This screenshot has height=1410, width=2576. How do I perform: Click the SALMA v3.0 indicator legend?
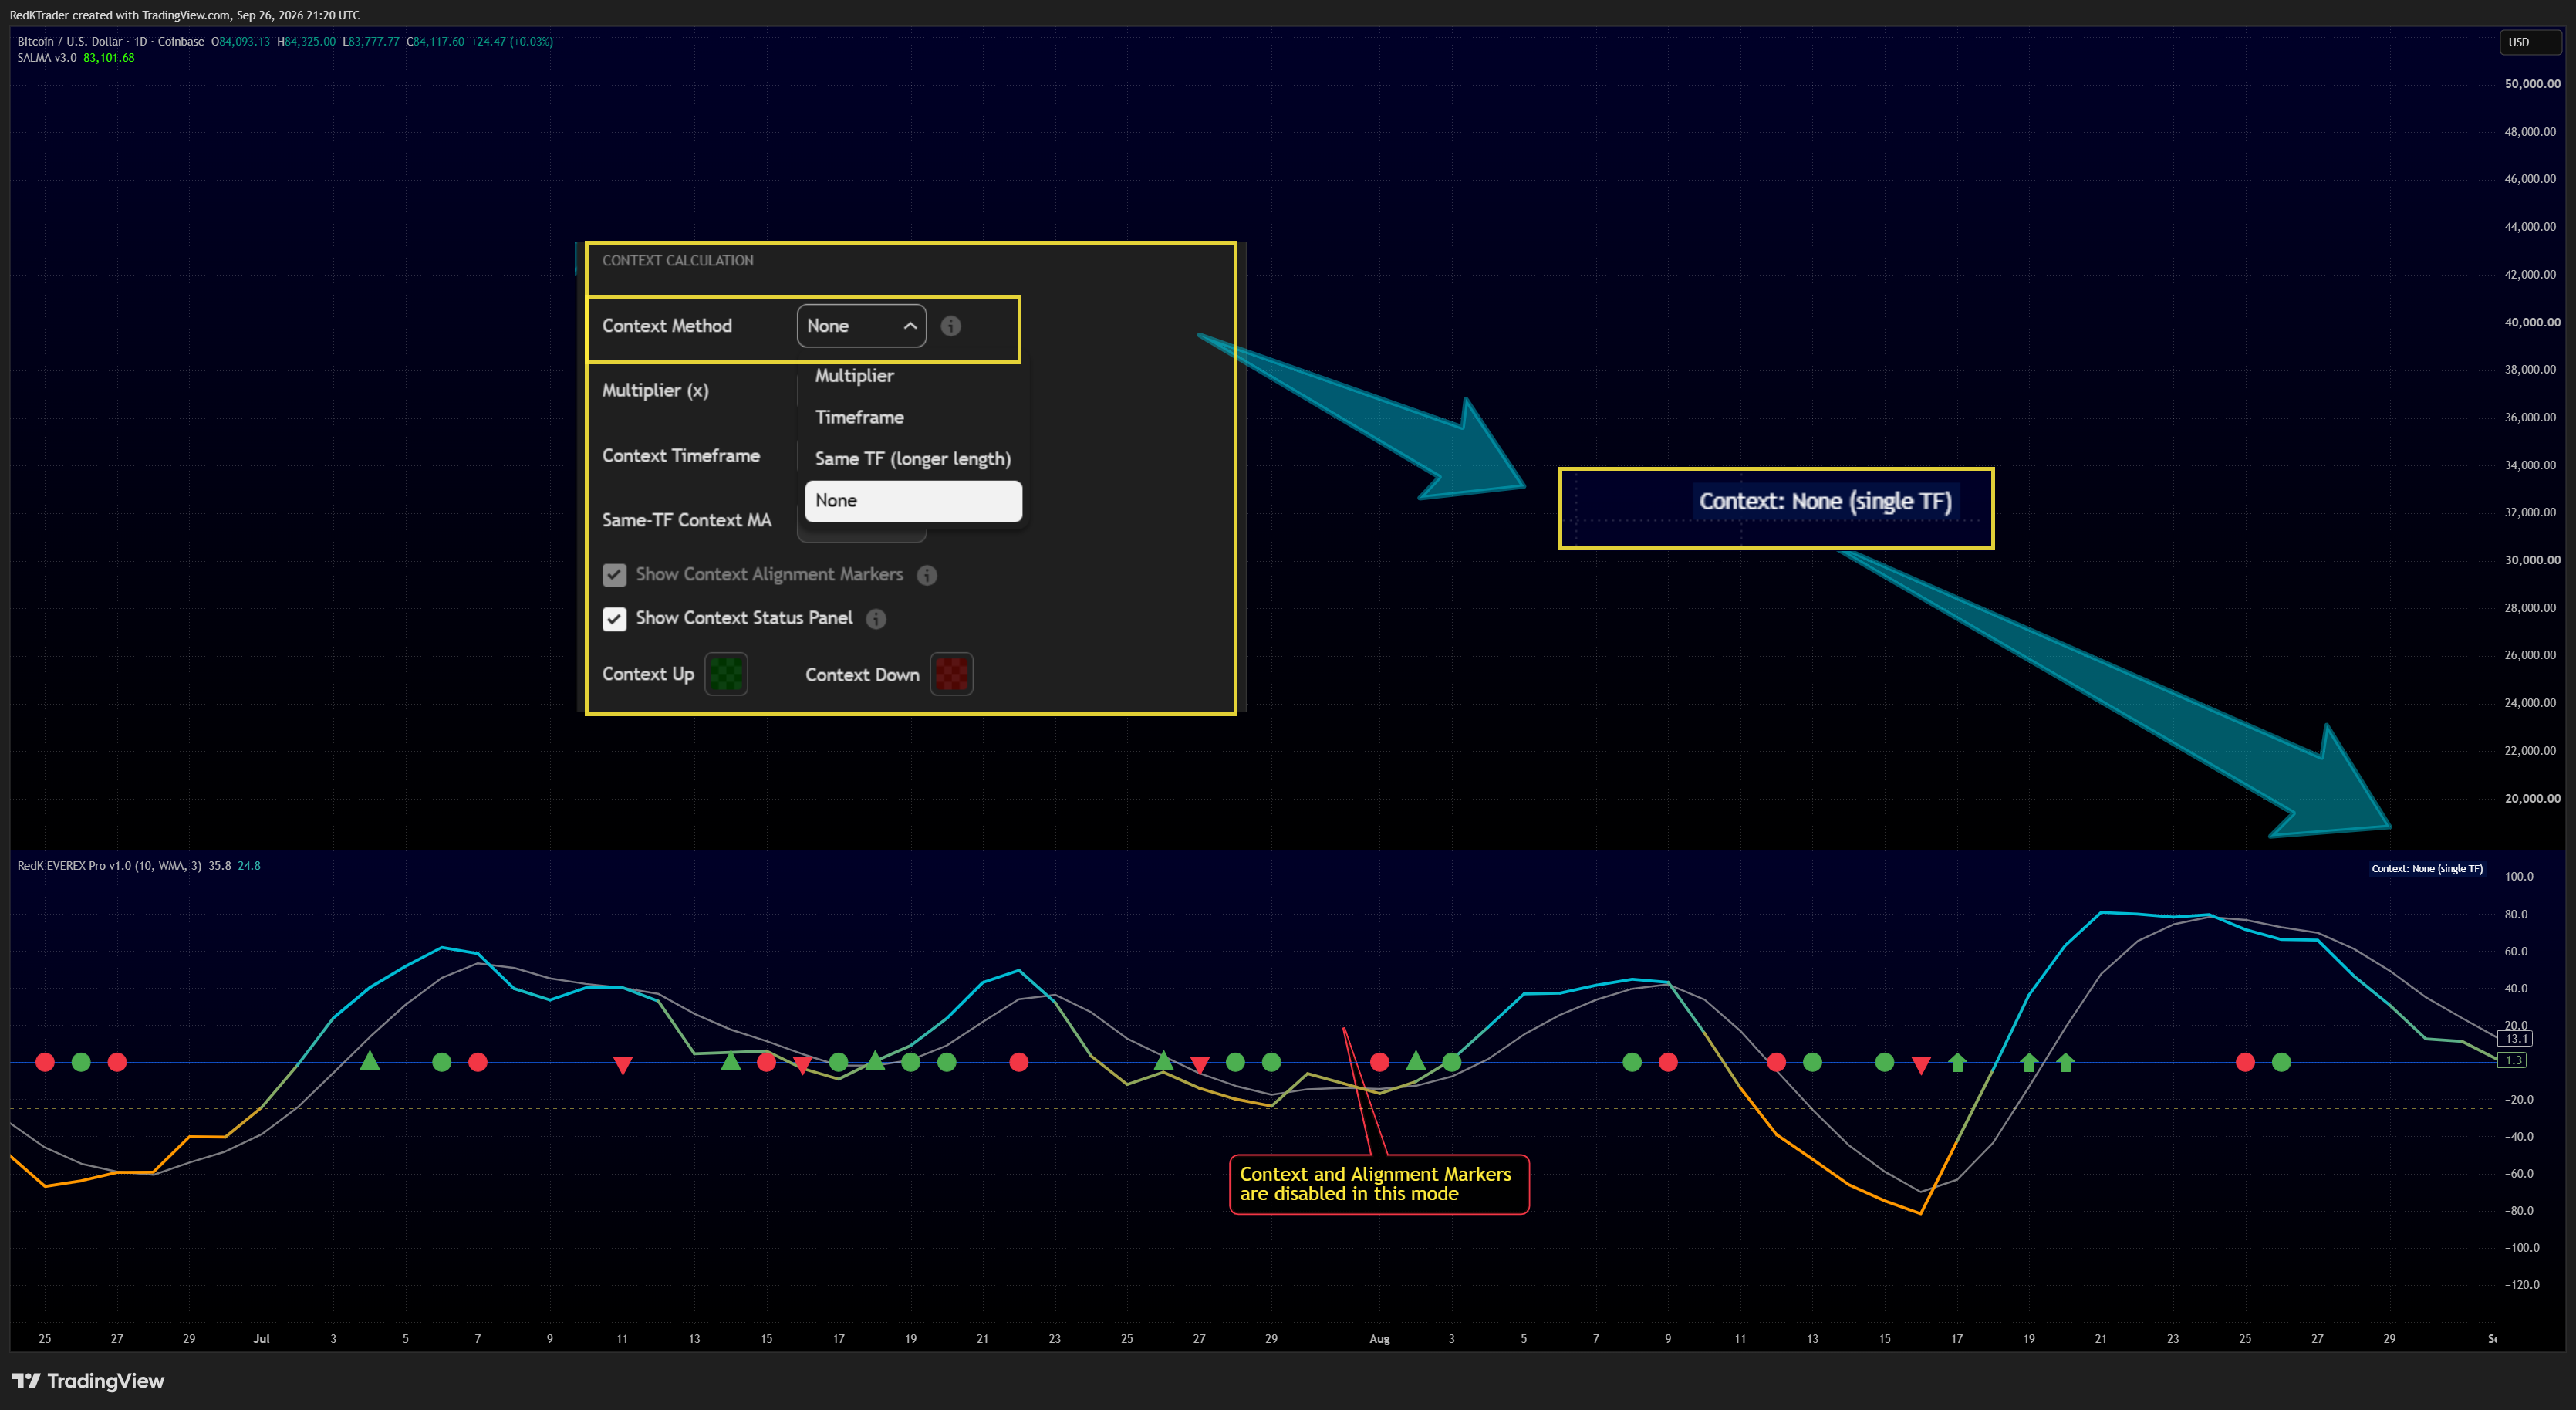46,58
